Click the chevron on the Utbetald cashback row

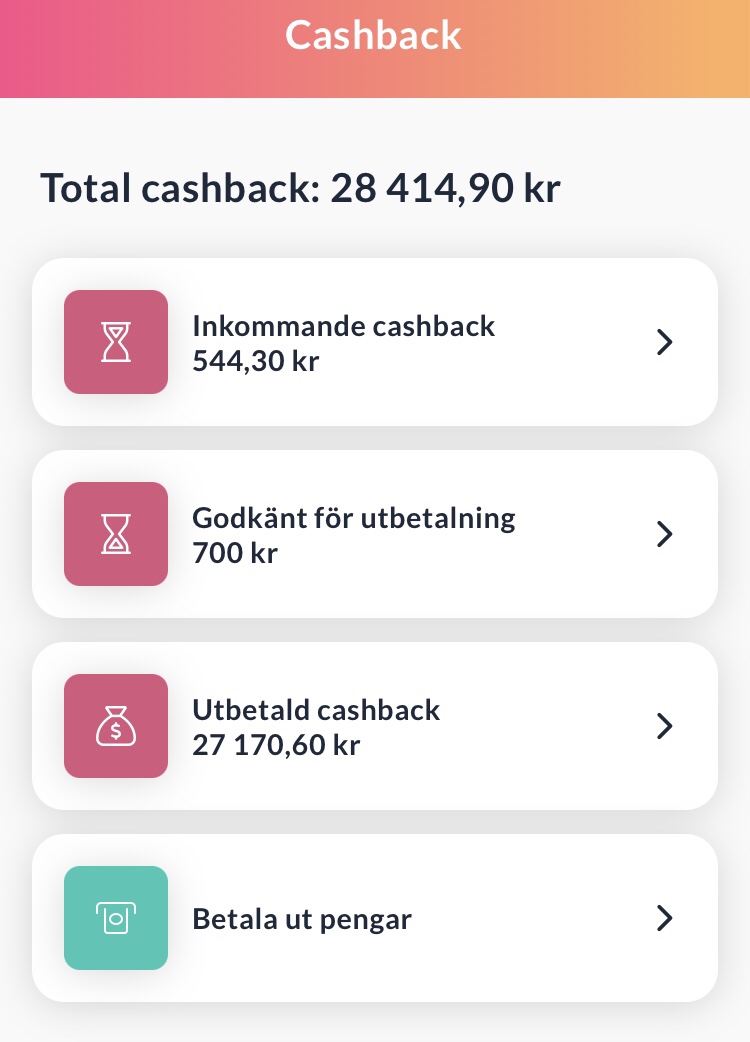(664, 726)
